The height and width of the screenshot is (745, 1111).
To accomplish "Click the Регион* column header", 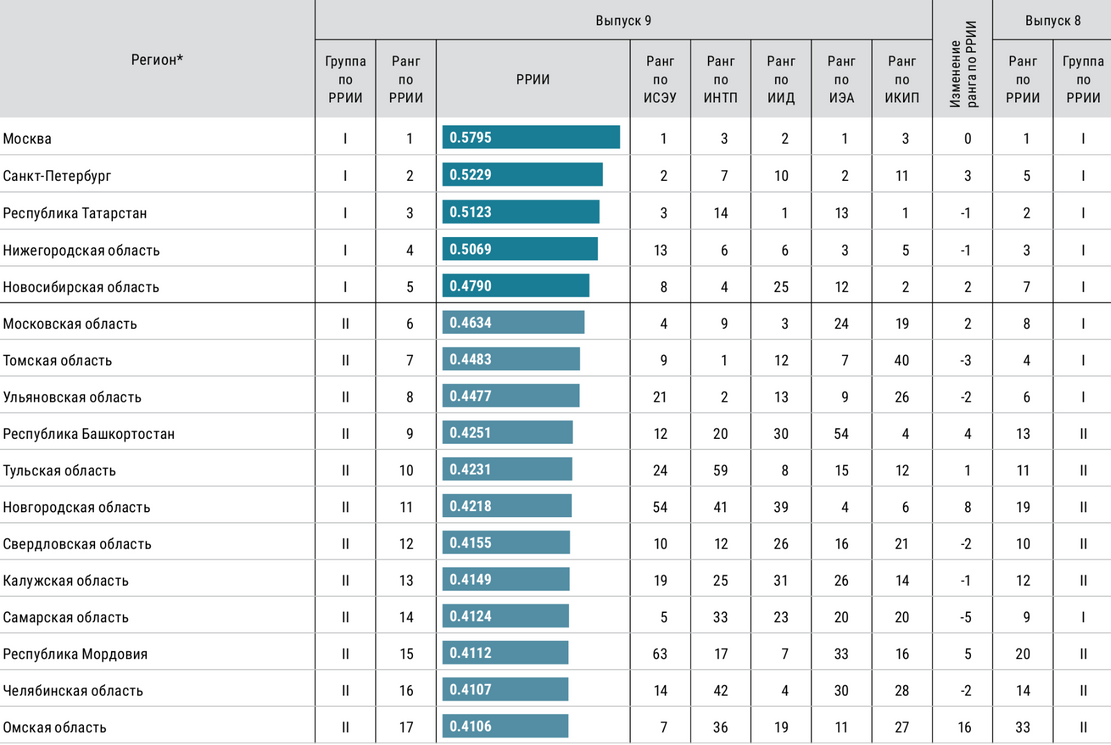I will point(157,60).
